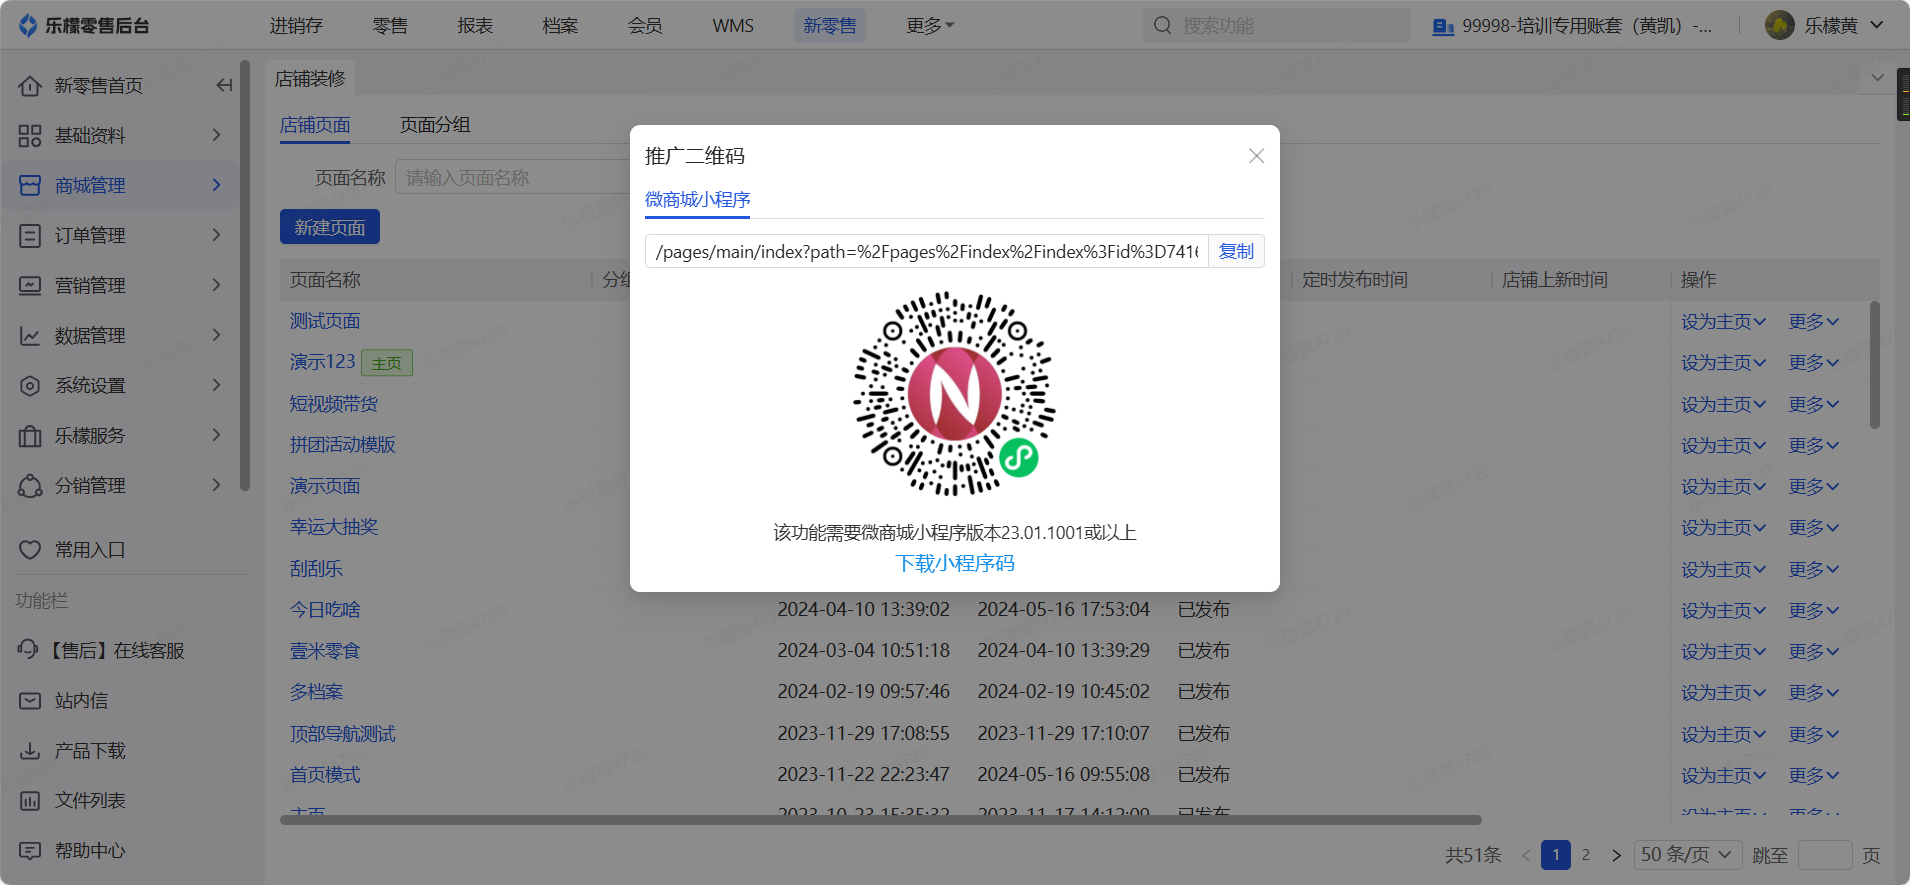The height and width of the screenshot is (885, 1910).
Task: Click the mini program path text field
Action: (x=927, y=252)
